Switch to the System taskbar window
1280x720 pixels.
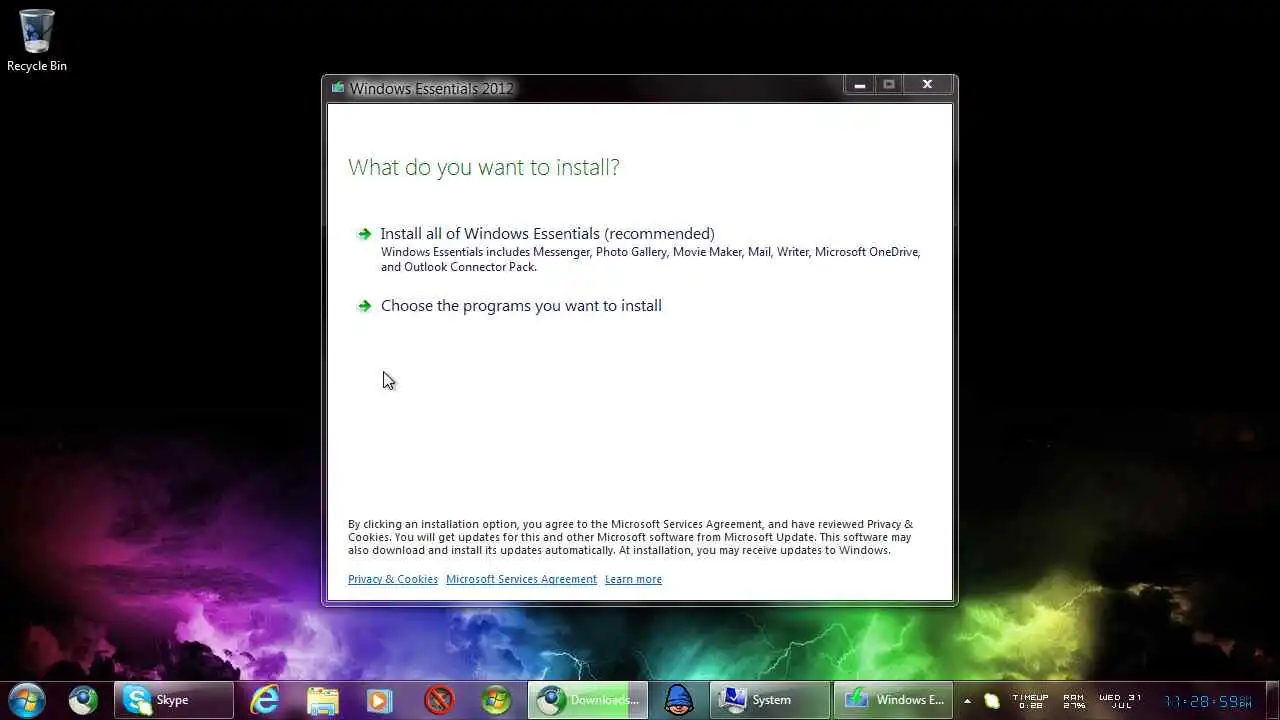pos(770,700)
